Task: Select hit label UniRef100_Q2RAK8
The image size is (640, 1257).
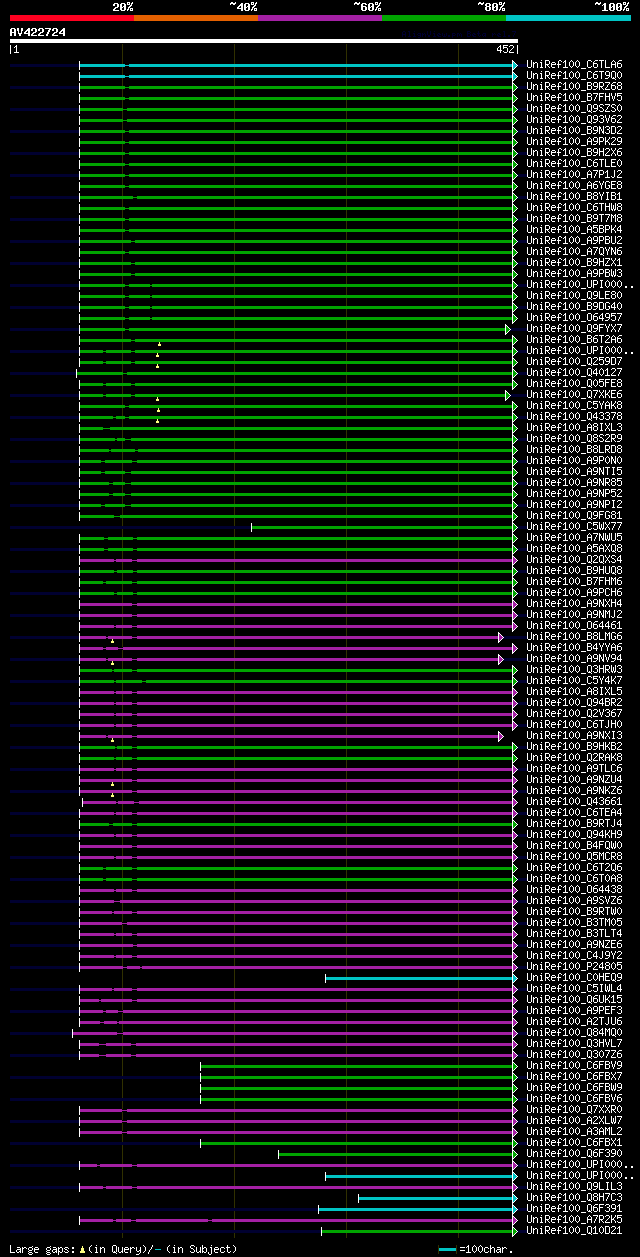Action: pos(574,757)
